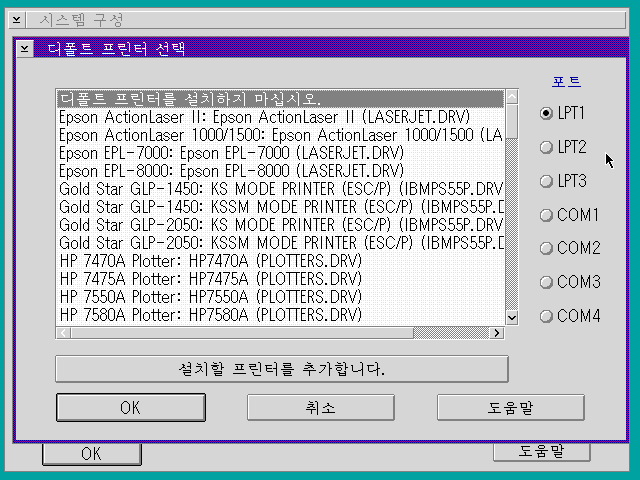Click the horizontal scroll right arrow
Screen dimensions: 640x480
[x=496, y=333]
